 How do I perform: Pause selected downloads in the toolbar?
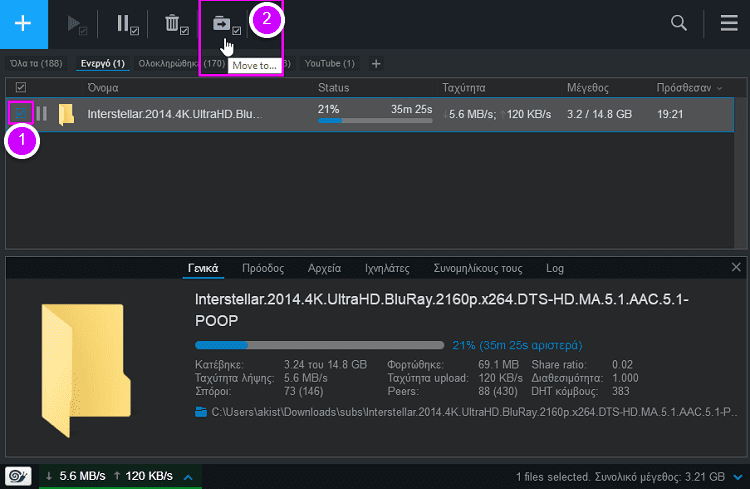pyautogui.click(x=127, y=24)
